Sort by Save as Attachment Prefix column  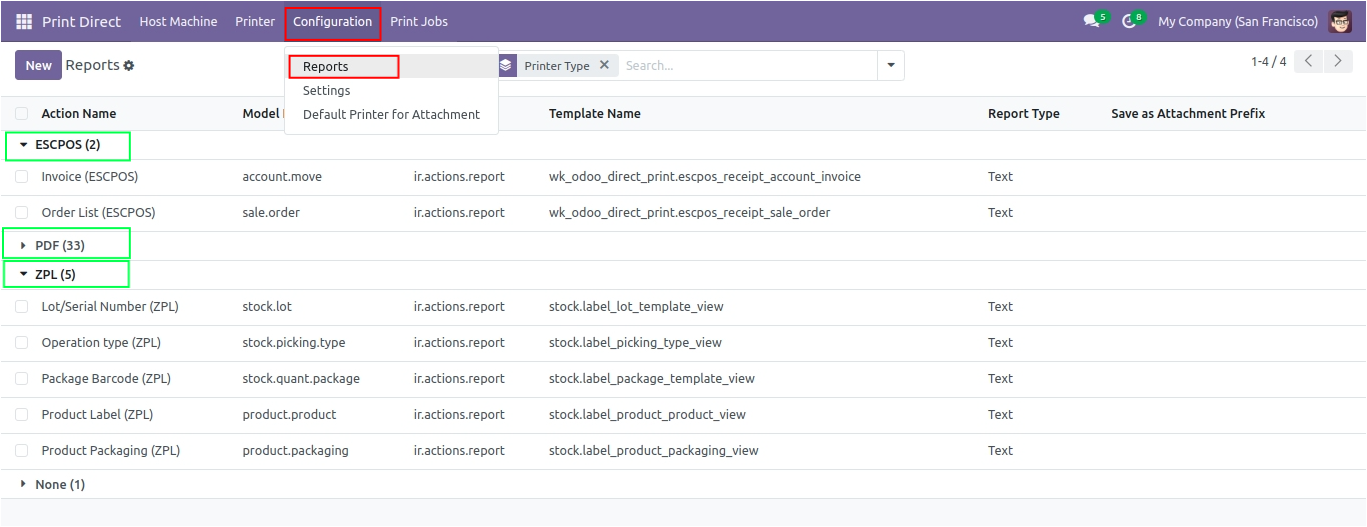point(1188,114)
